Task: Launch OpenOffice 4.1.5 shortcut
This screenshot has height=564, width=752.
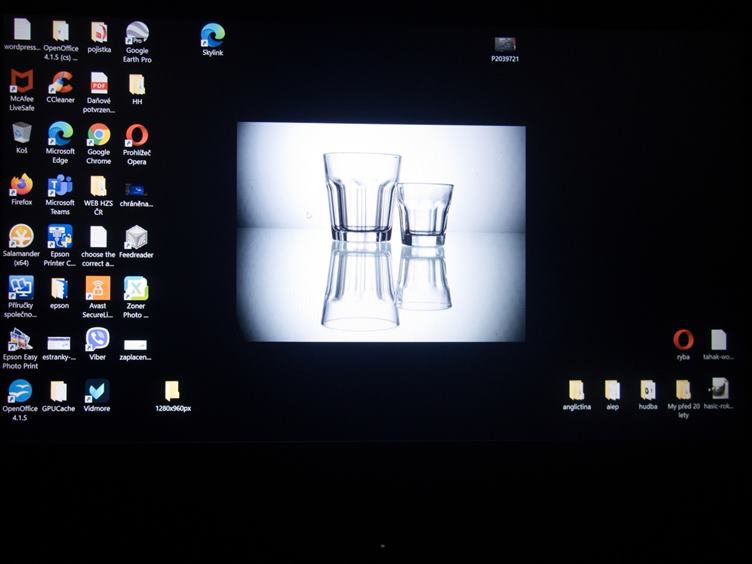Action: coord(20,391)
